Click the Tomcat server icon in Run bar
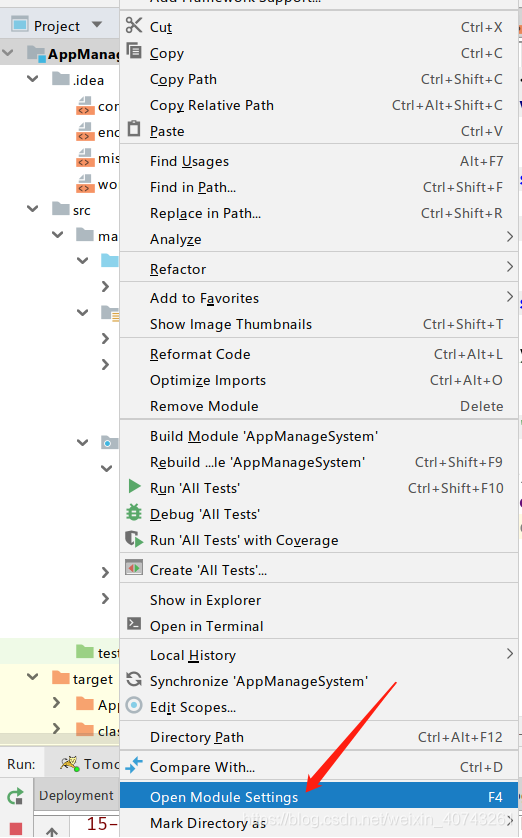This screenshot has height=838, width=522. [69, 763]
